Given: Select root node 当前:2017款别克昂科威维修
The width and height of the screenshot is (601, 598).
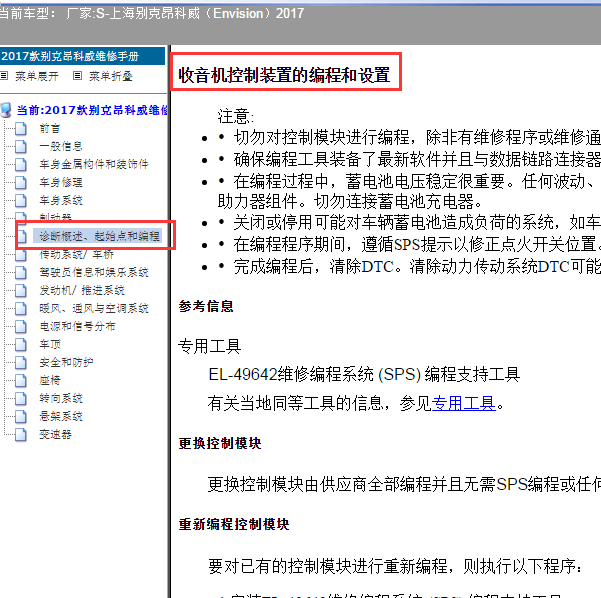Looking at the screenshot, I should 92,110.
